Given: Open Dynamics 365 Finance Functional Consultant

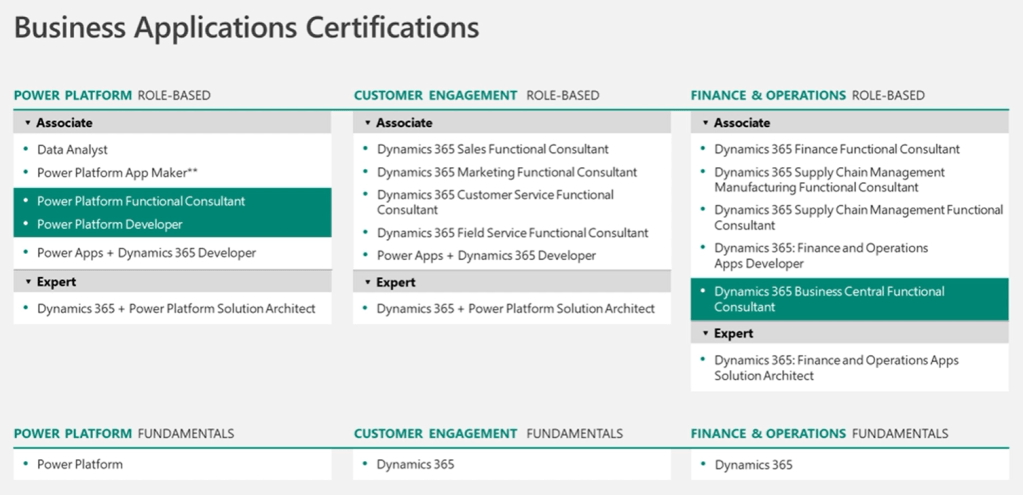Looking at the screenshot, I should click(836, 149).
